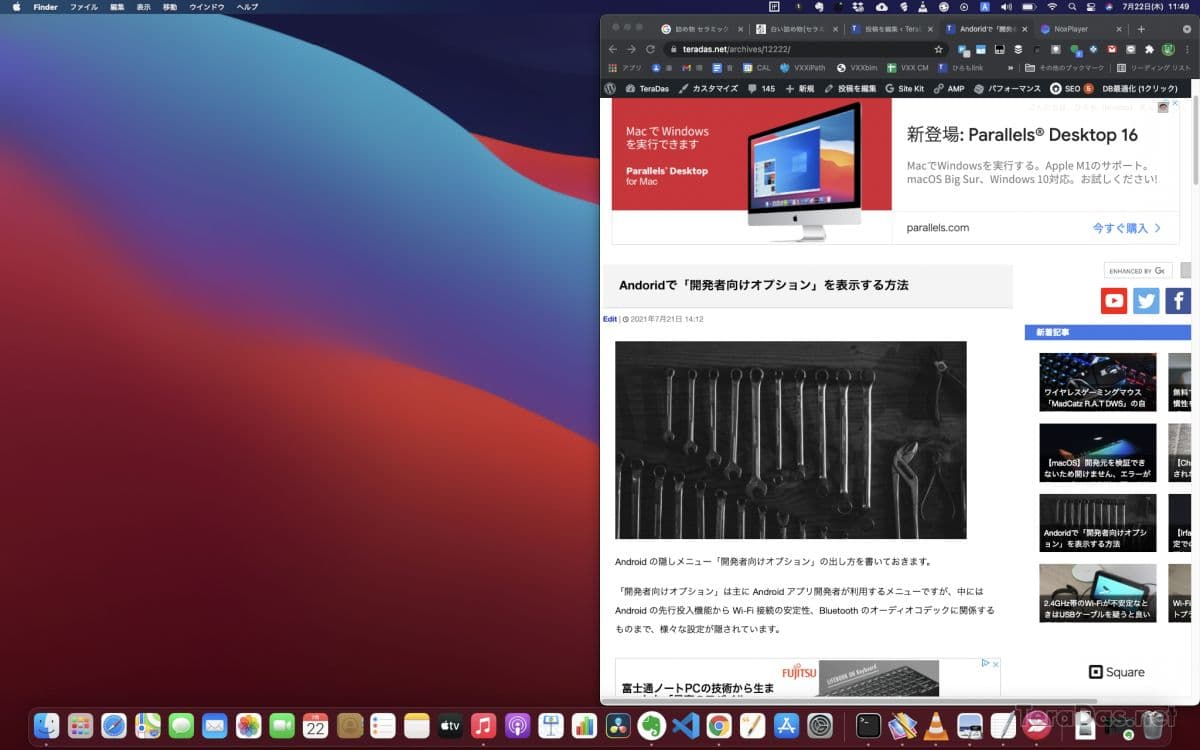Open the WordPress logo menu in admin bar
The height and width of the screenshot is (750, 1200).
tap(610, 88)
